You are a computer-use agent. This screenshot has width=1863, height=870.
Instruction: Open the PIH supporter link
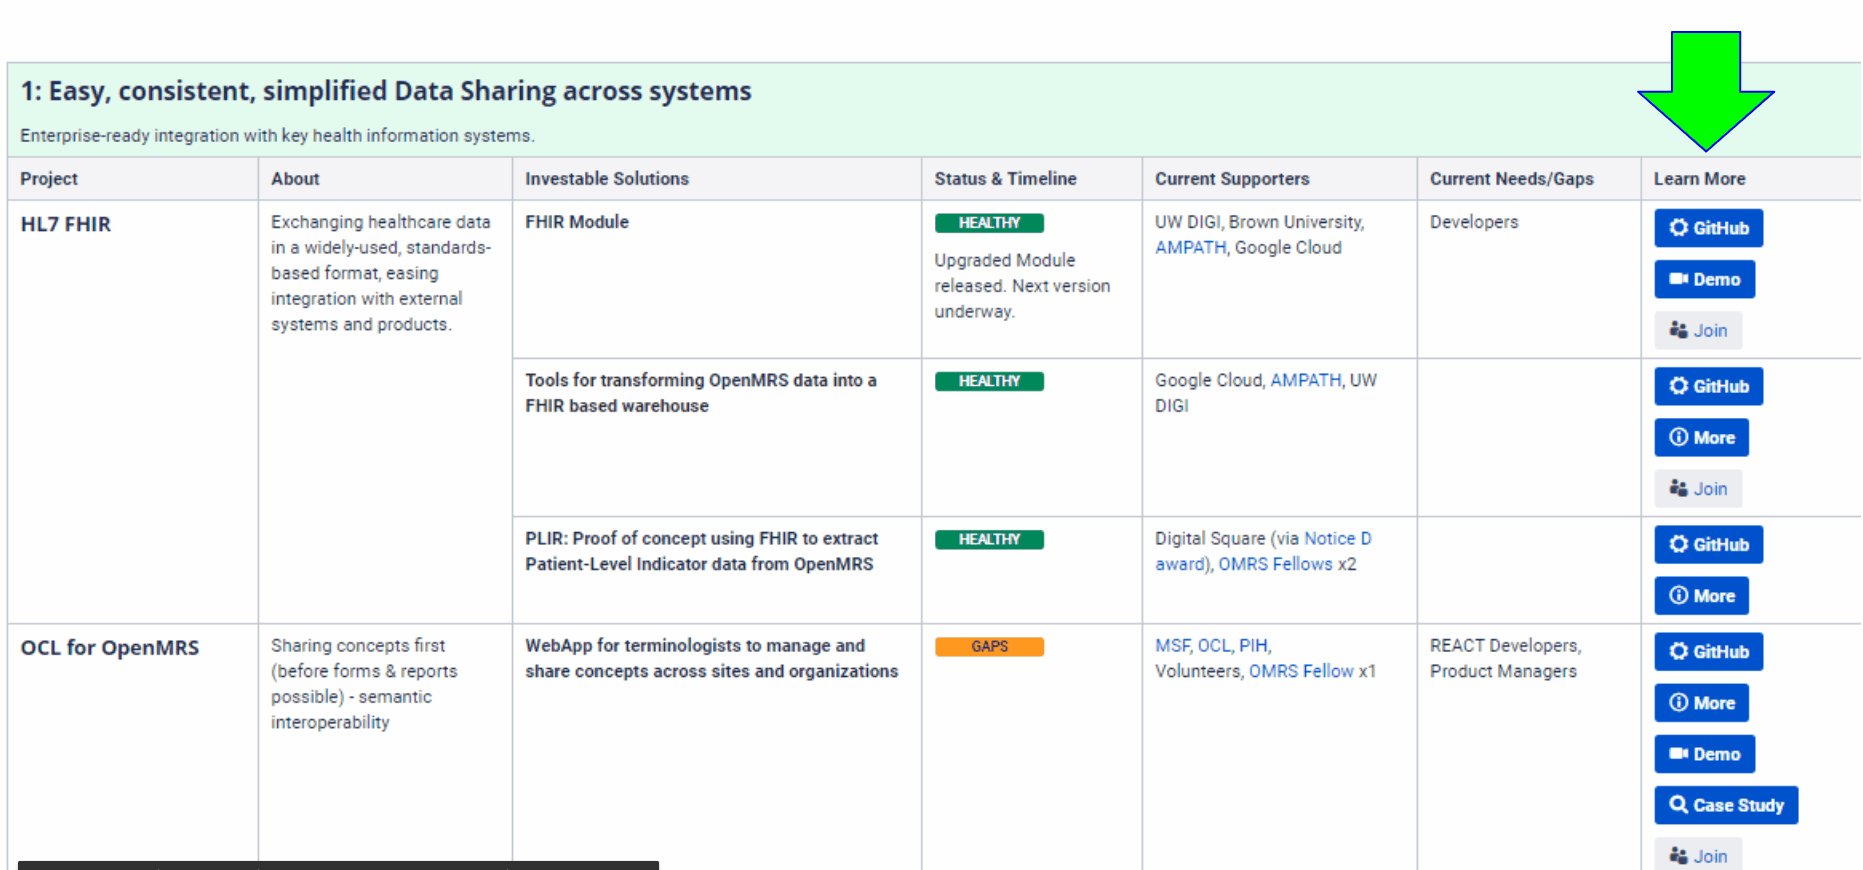pos(1253,645)
